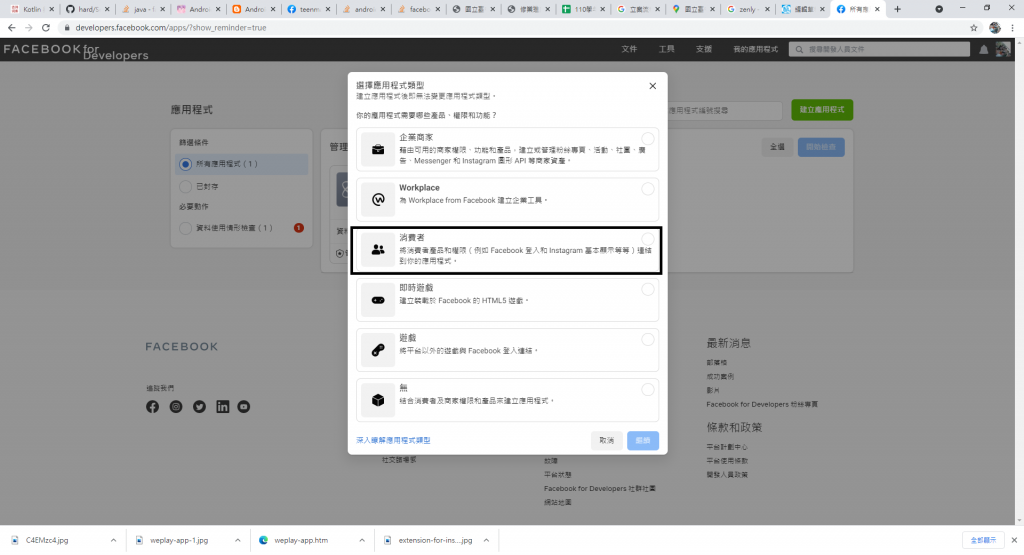Open 平台計劃中心 footer link

(727, 447)
